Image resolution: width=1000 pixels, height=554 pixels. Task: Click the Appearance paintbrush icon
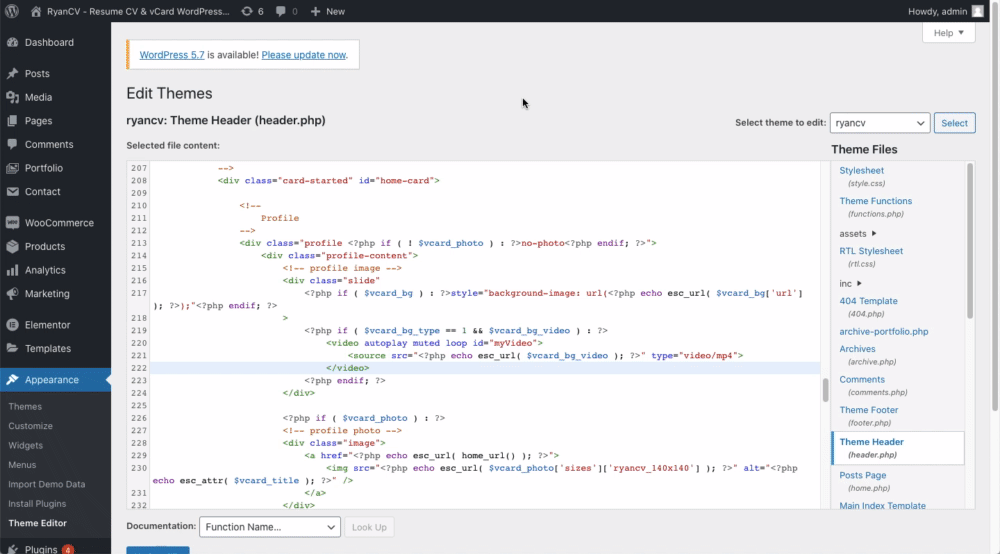point(12,379)
